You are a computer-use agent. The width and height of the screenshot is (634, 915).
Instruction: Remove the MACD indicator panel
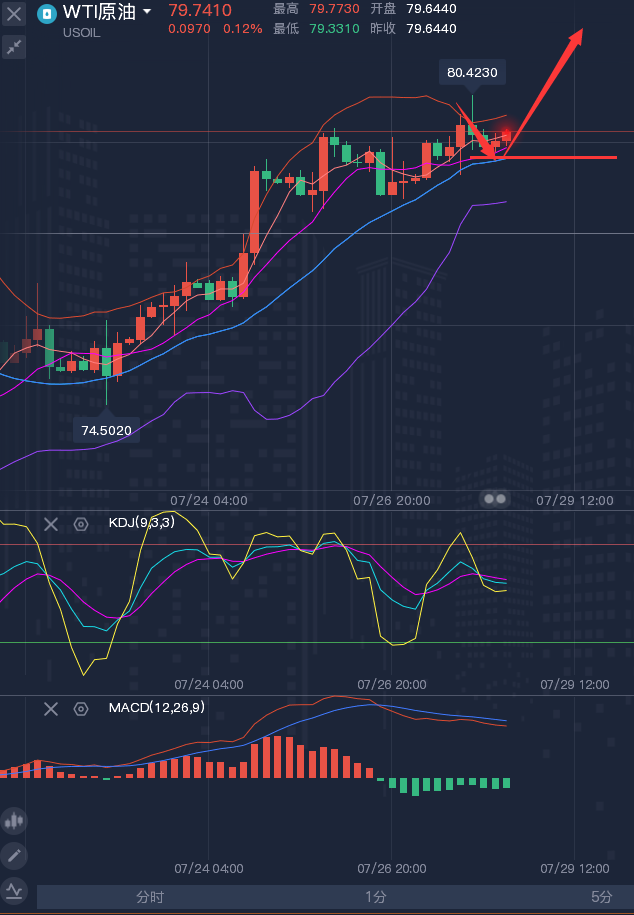point(51,709)
